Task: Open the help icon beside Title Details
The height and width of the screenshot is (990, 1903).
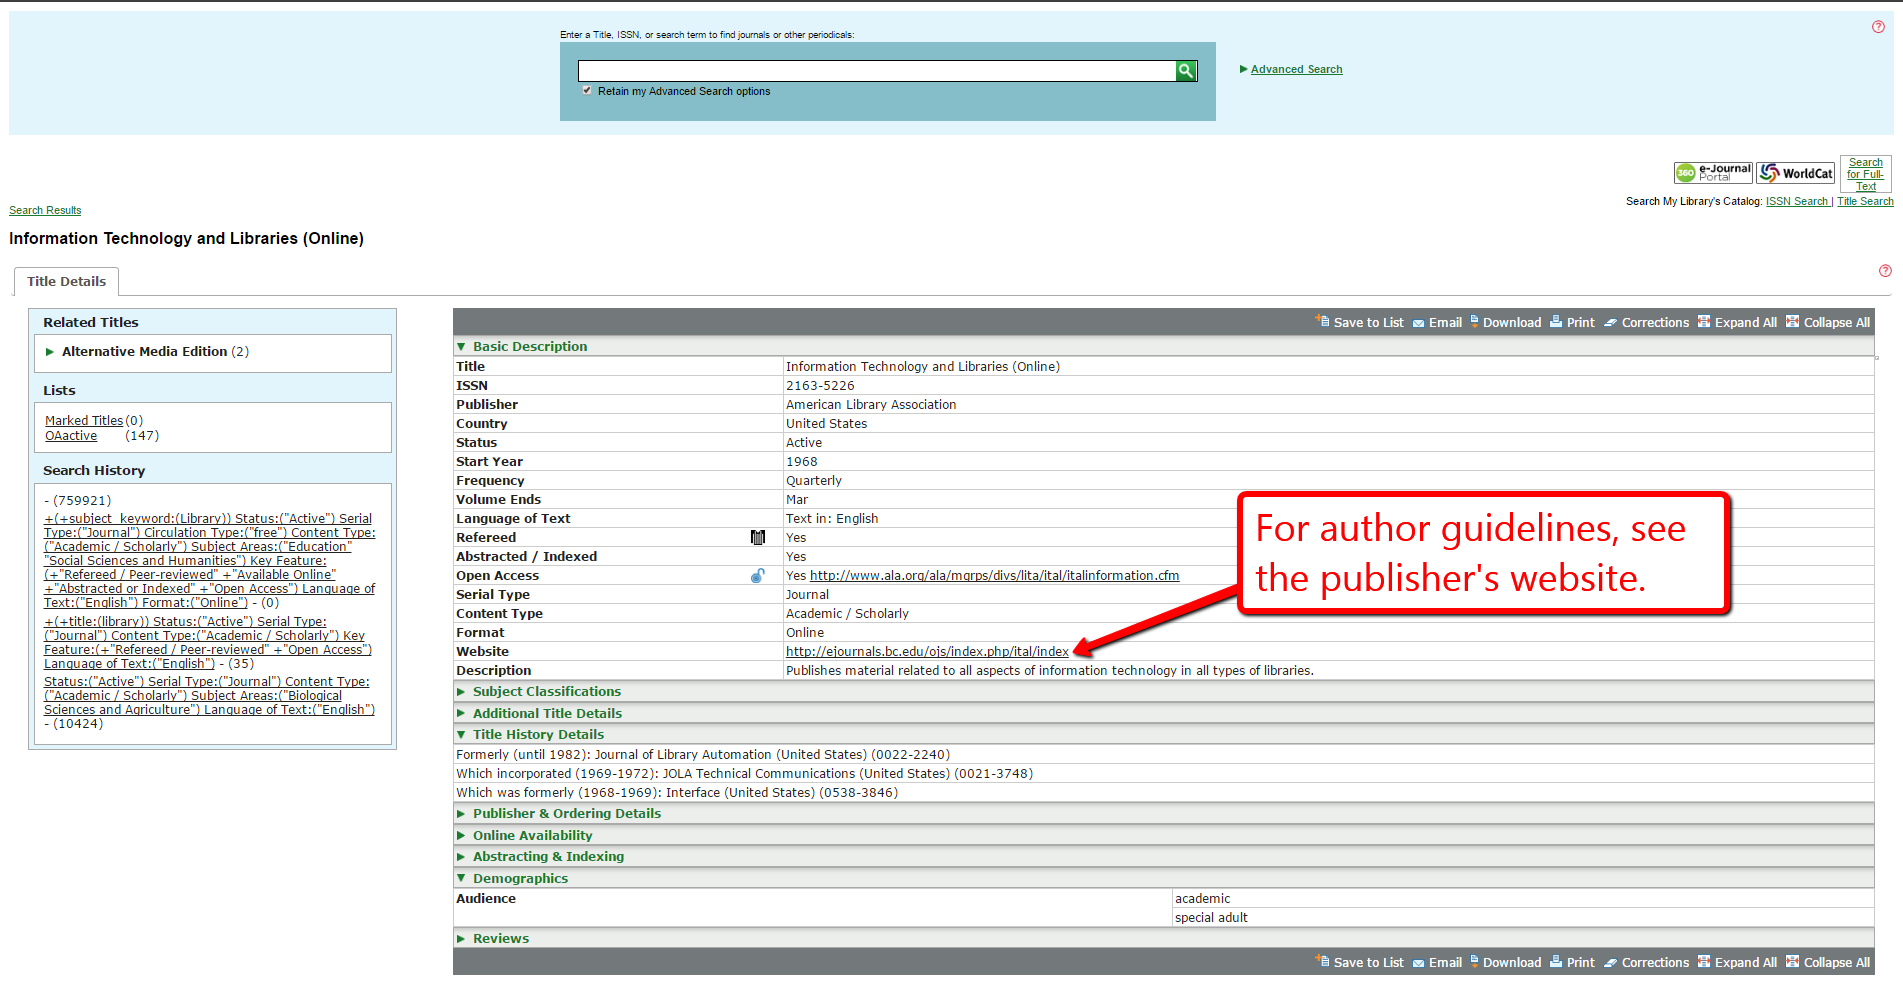Action: coord(1885,271)
